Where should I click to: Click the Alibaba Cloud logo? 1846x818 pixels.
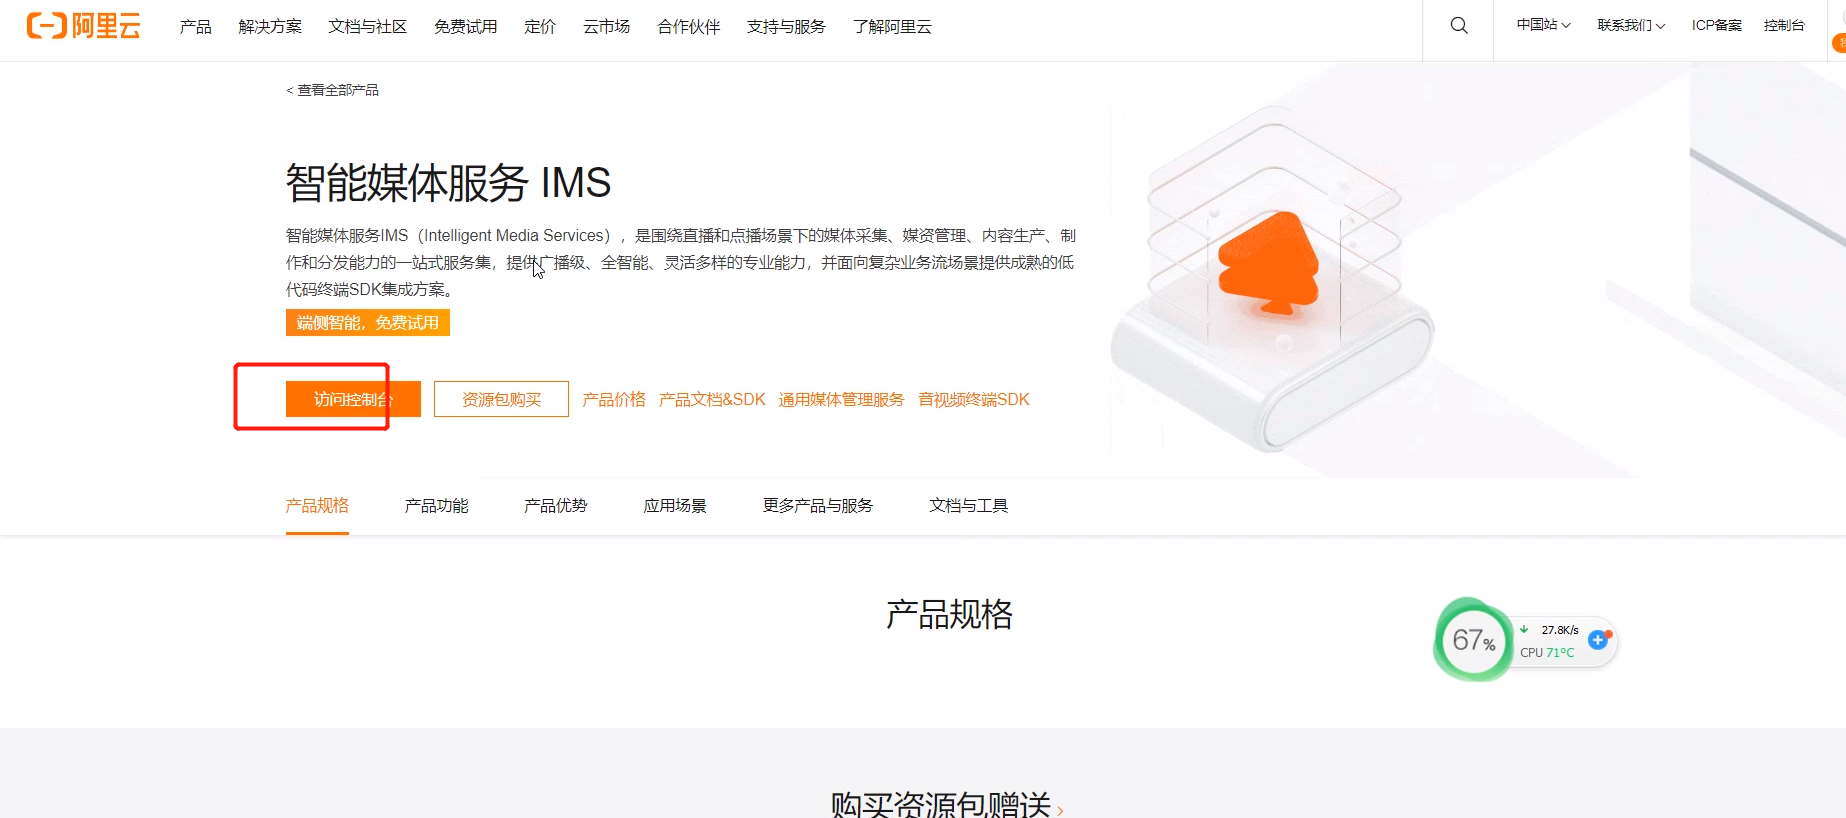coord(84,26)
